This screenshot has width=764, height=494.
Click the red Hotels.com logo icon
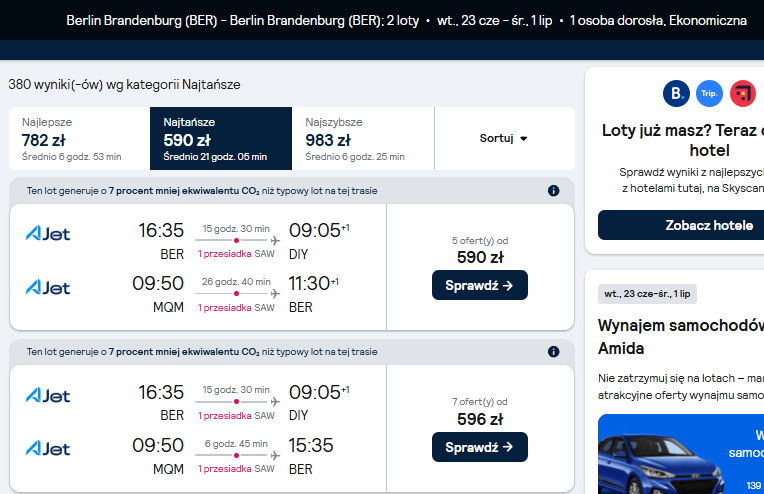click(x=743, y=93)
